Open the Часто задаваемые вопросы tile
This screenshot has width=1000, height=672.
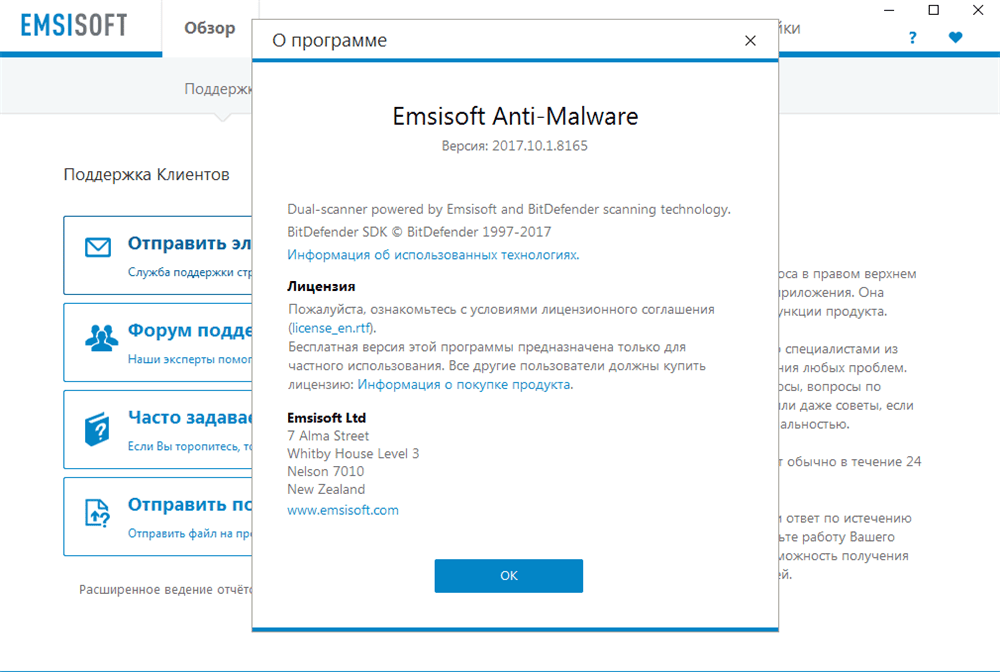[x=158, y=430]
